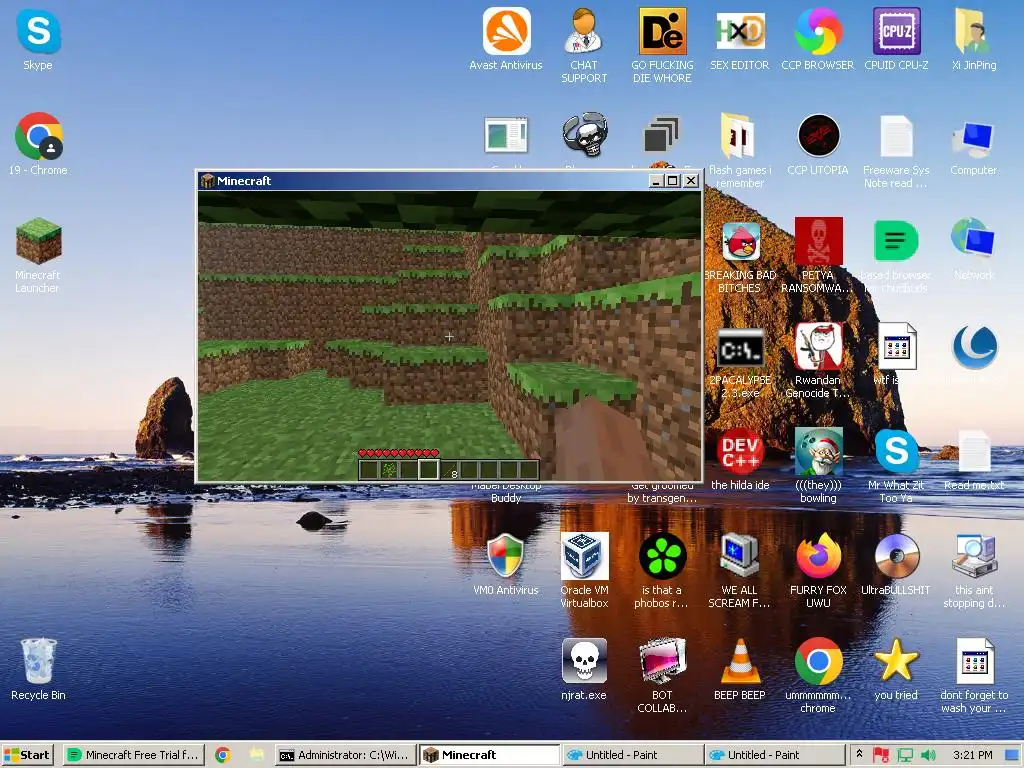This screenshot has height=768, width=1024.
Task: Select the CHAT SUPPORT desktop icon
Action: (584, 31)
